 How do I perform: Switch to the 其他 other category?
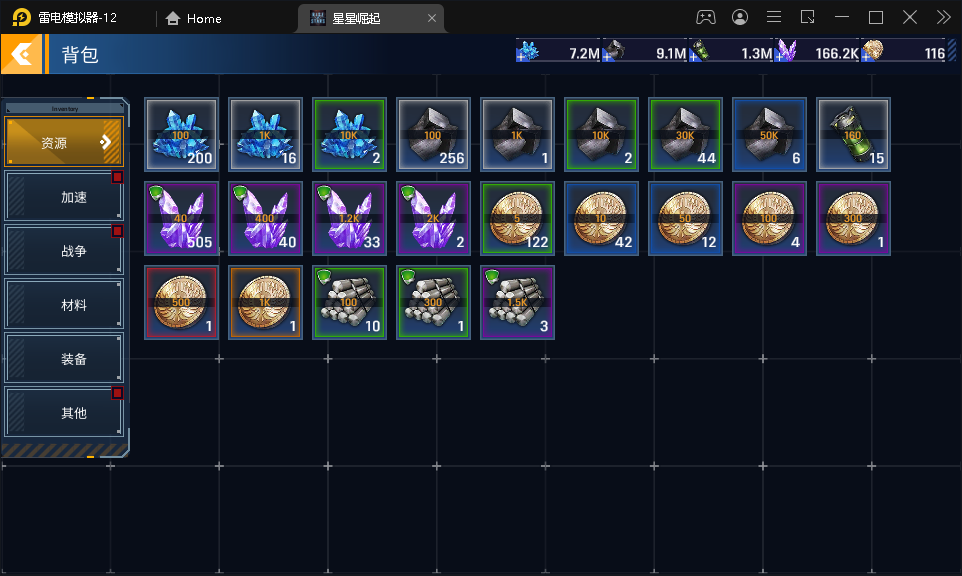click(64, 412)
